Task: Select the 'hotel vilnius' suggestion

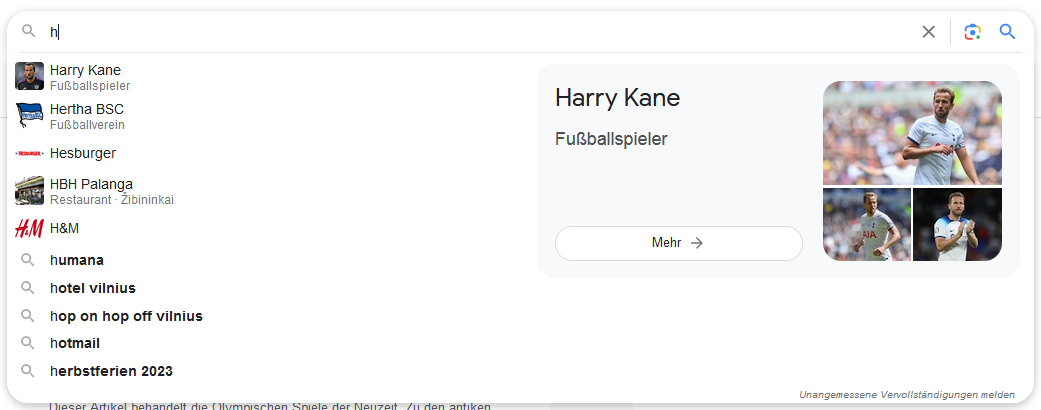Action: coord(93,288)
